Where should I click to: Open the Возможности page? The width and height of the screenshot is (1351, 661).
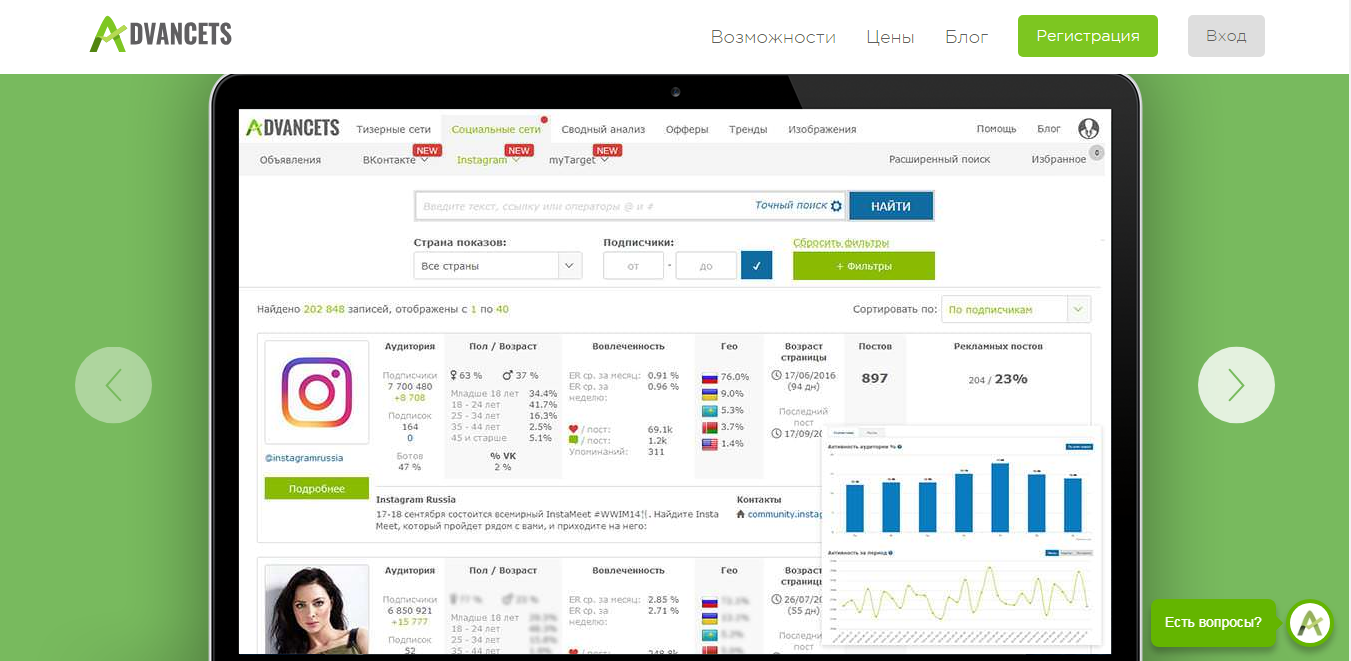pyautogui.click(x=773, y=37)
